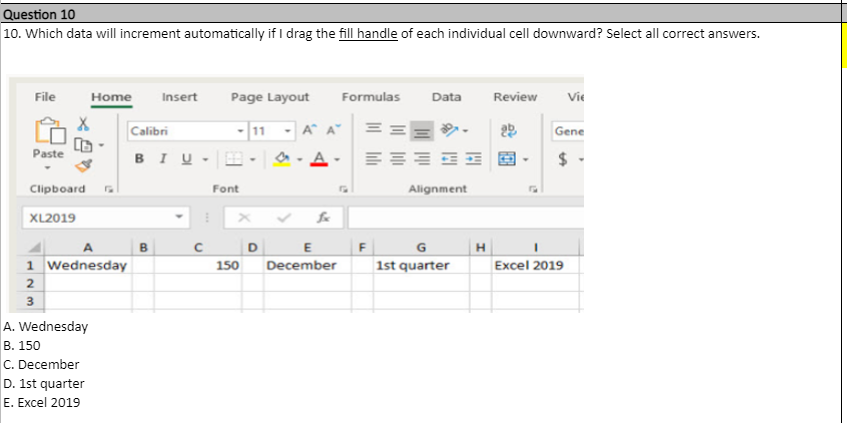
Task: Click the Select All corner triangle
Action: click(34, 248)
